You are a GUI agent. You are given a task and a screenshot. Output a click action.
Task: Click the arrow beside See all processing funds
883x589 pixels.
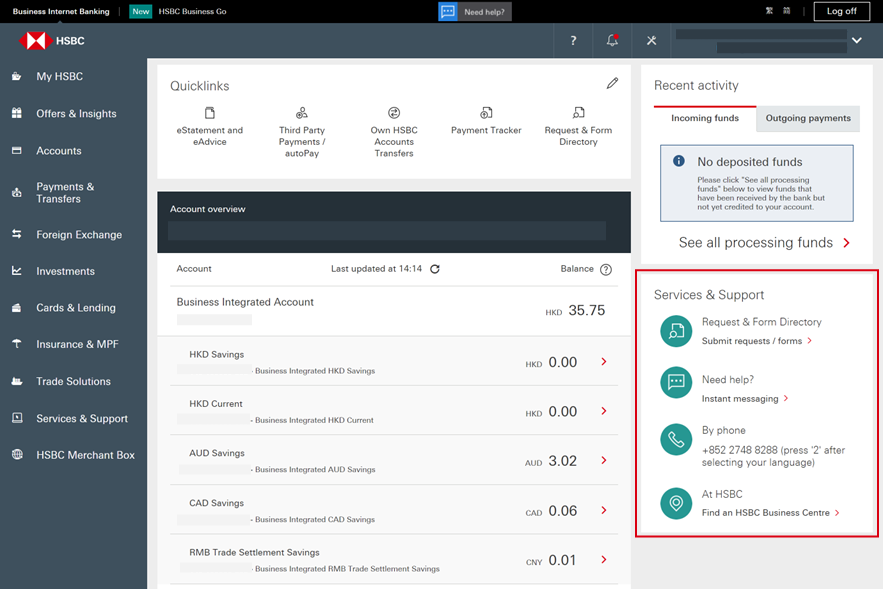846,243
